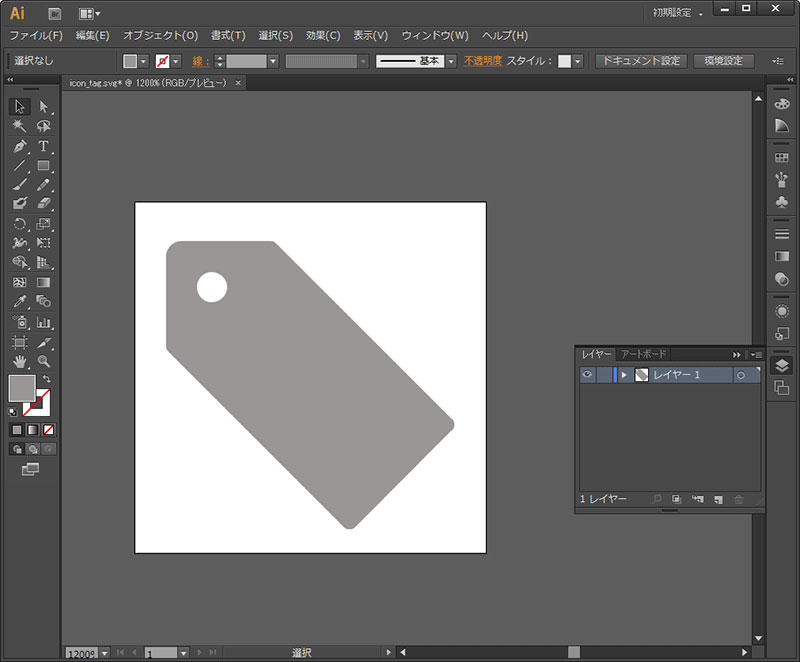This screenshot has height=662, width=800.
Task: Select the Lasso tool
Action: [x=43, y=126]
